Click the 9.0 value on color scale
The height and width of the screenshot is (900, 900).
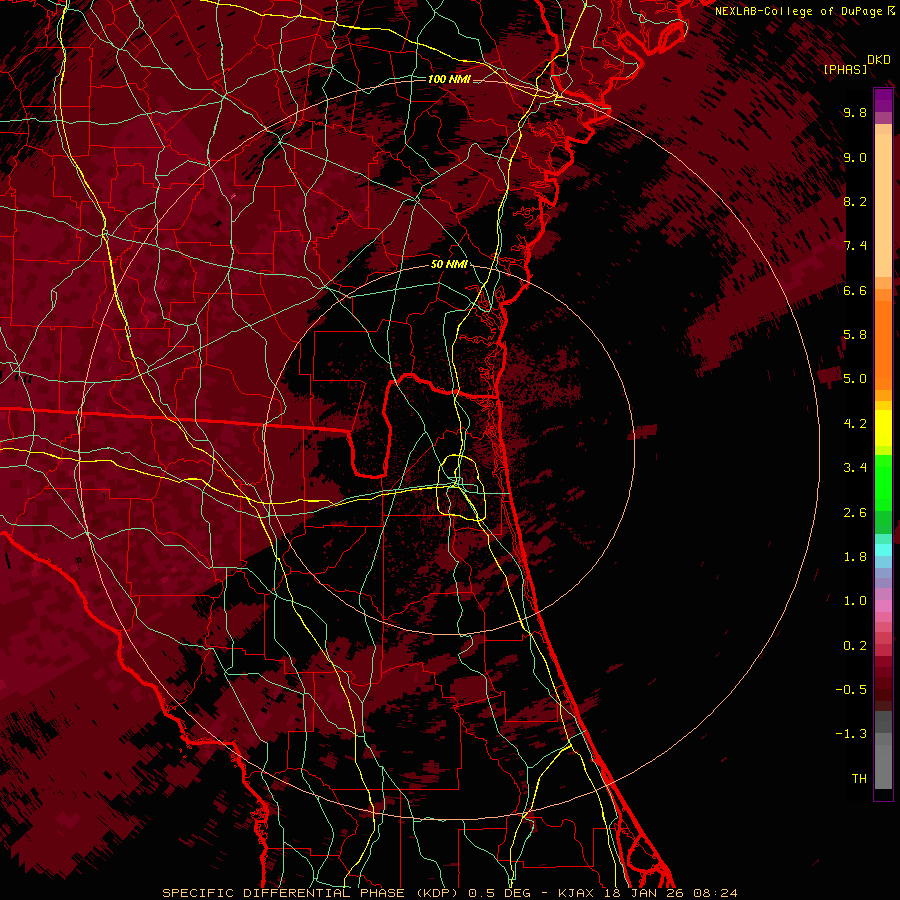[x=855, y=157]
